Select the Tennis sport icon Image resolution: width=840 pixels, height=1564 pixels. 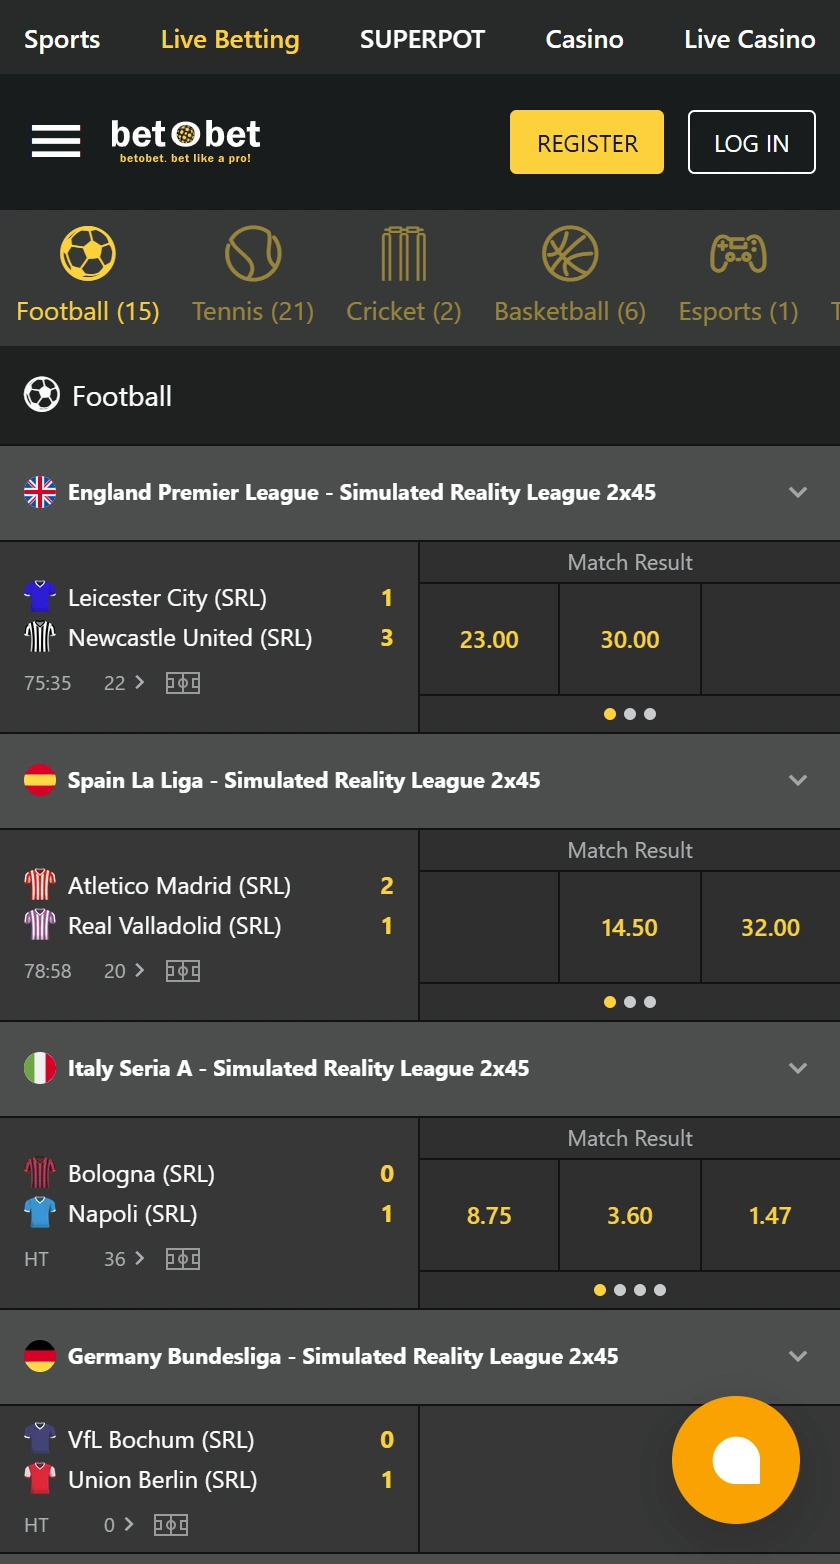click(253, 254)
